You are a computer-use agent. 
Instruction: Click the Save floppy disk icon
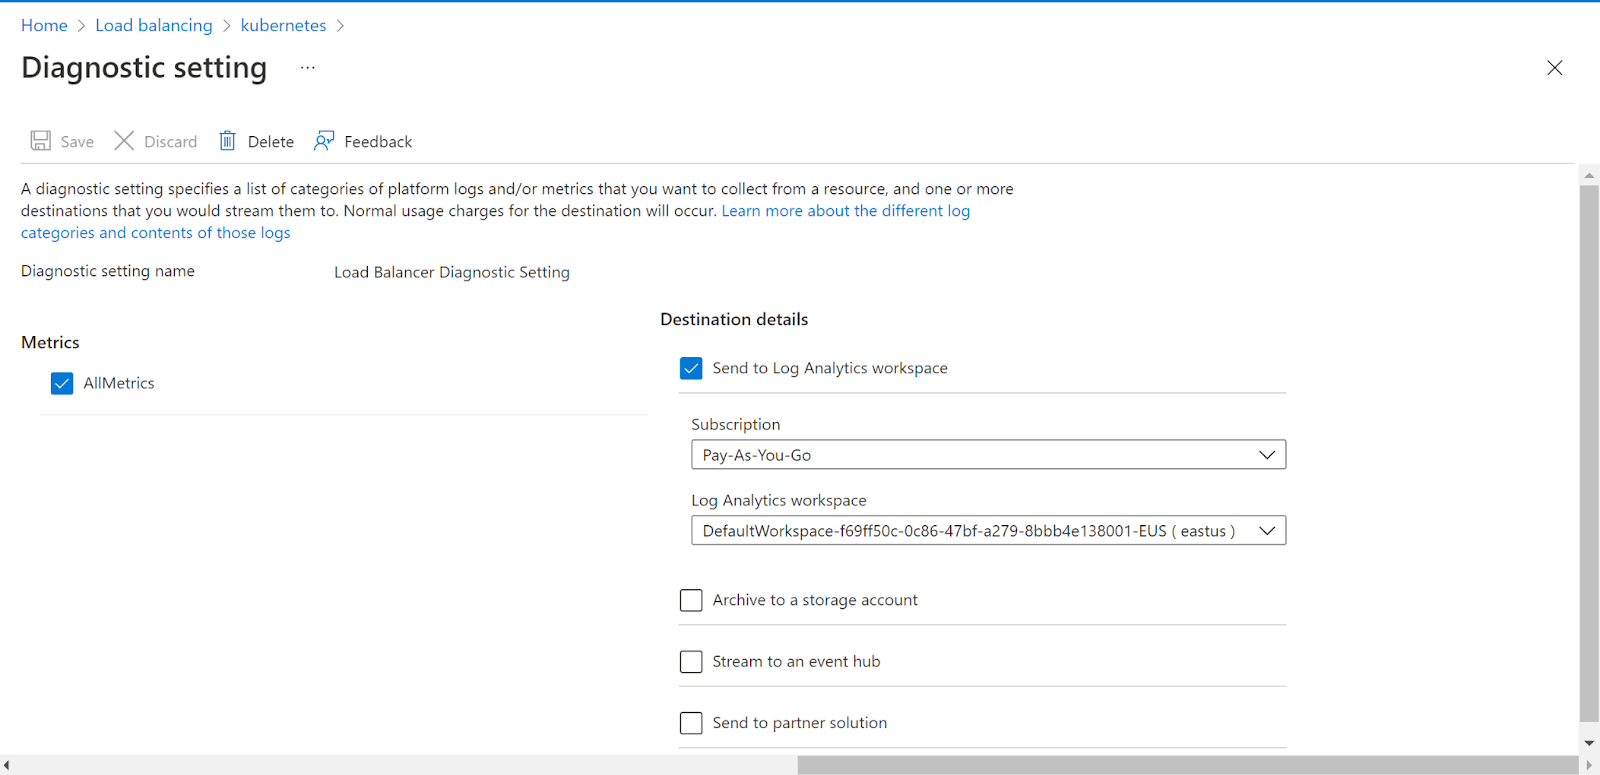pos(40,141)
